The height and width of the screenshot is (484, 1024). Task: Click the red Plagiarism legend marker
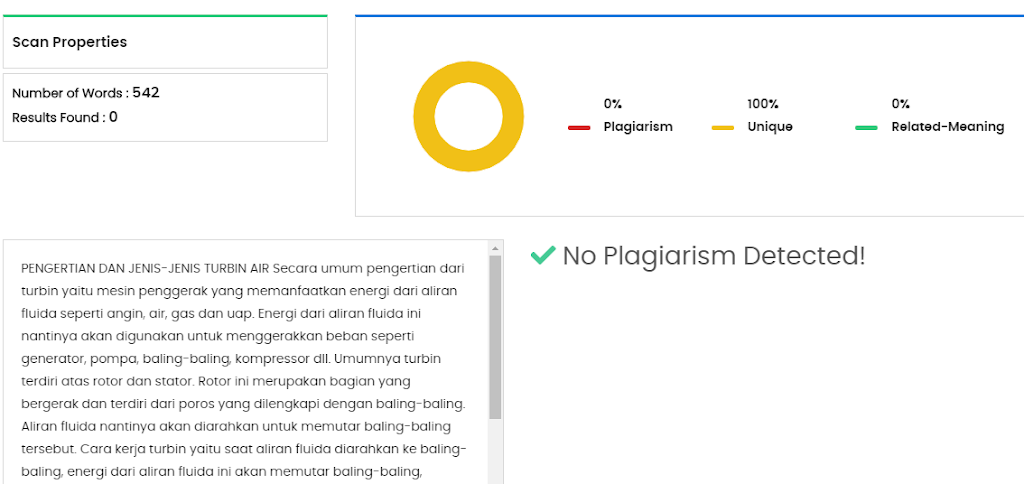point(579,128)
